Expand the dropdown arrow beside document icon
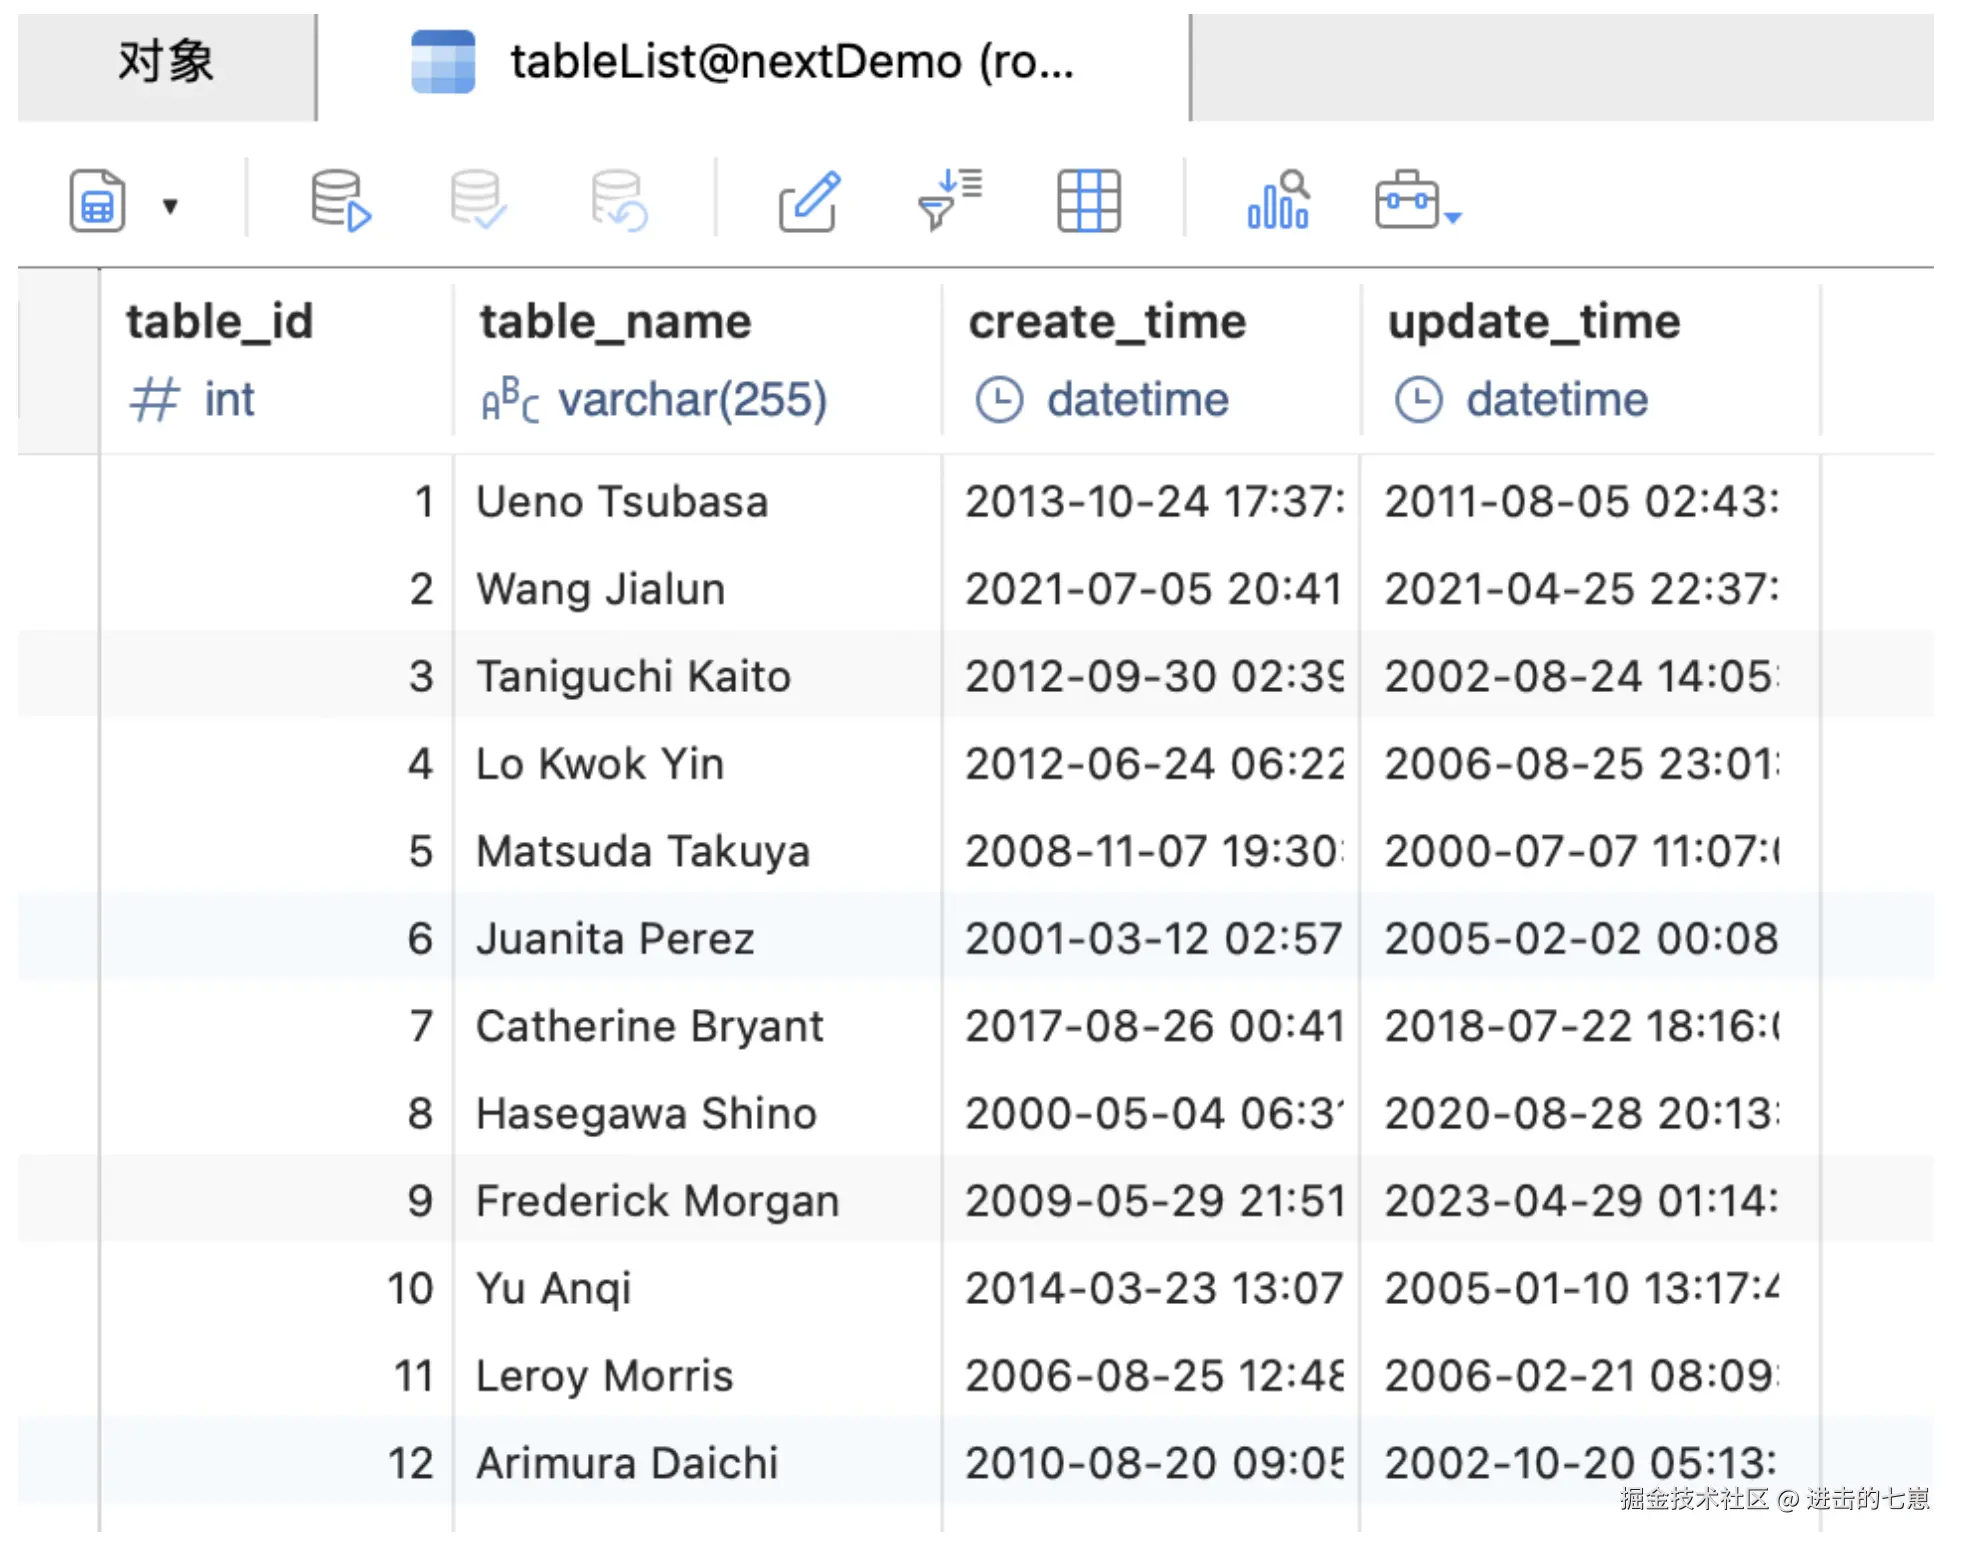Image resolution: width=1968 pixels, height=1550 pixels. pos(170,206)
